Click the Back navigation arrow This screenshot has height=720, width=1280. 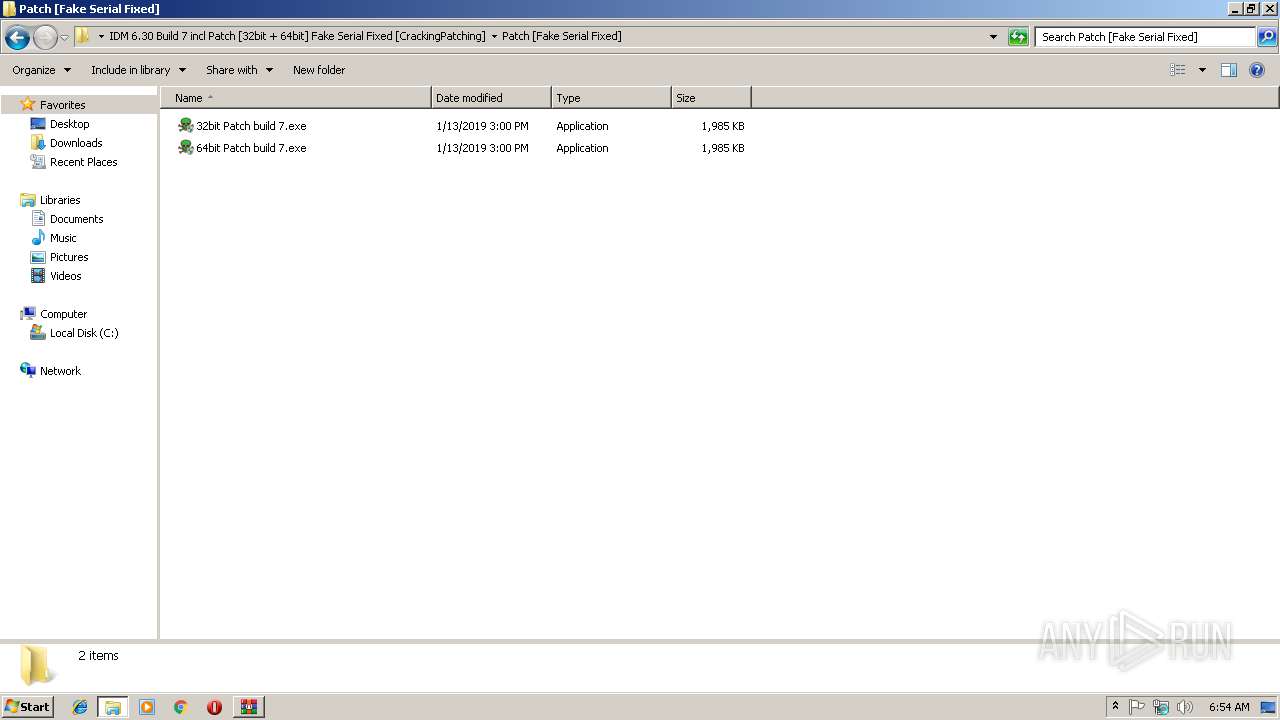pyautogui.click(x=17, y=38)
